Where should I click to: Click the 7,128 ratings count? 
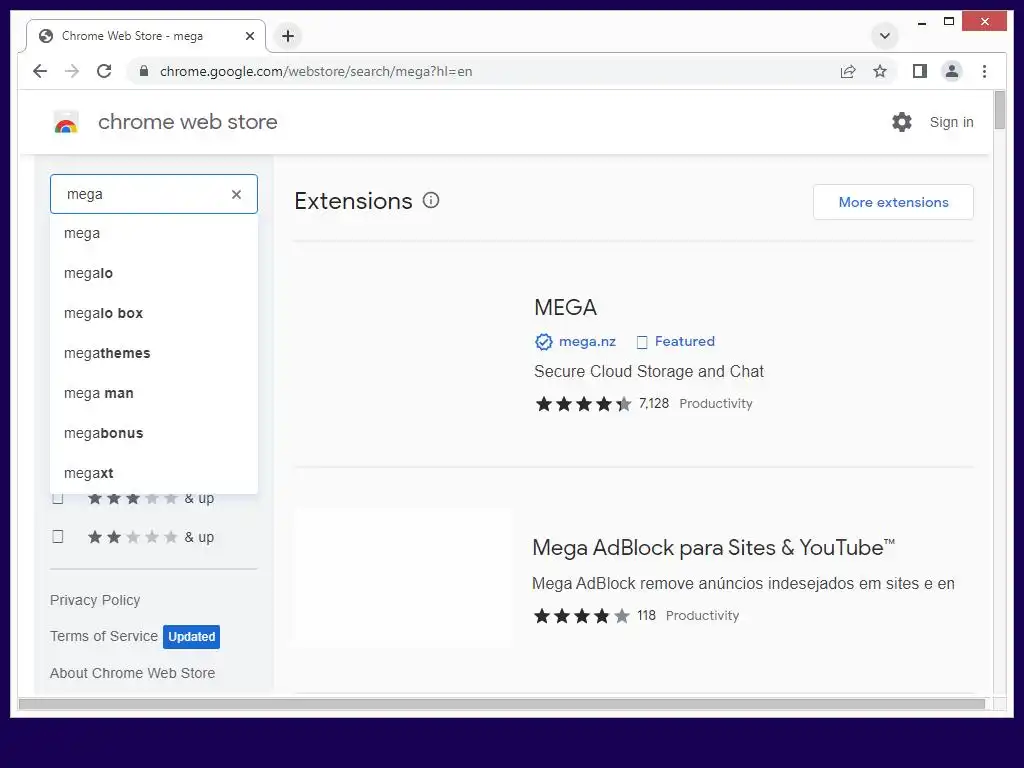coord(654,404)
